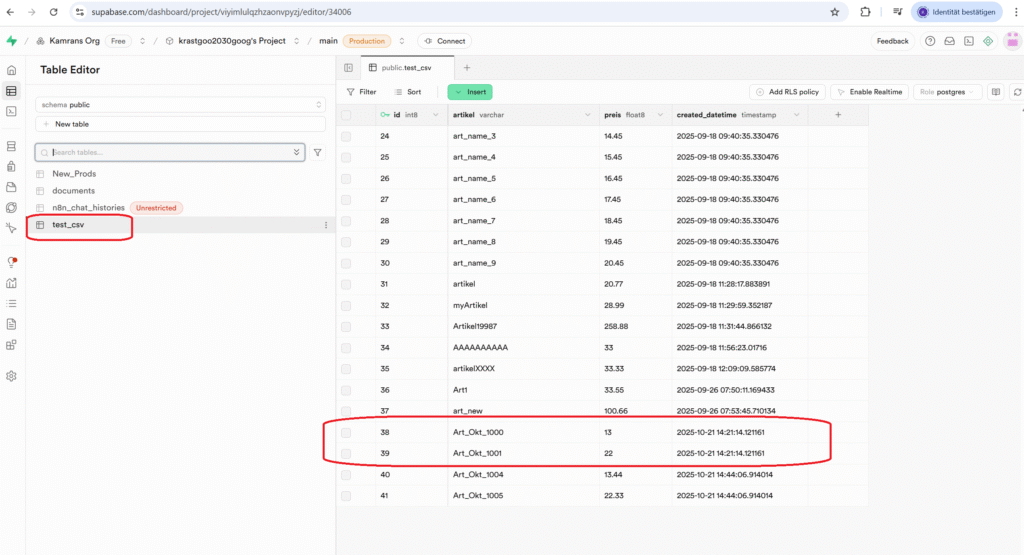Expand the project switcher chevrons

[296, 40]
